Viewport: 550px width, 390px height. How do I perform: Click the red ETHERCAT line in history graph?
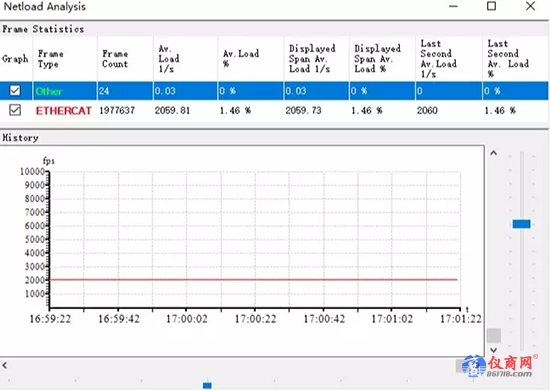[x=254, y=280]
